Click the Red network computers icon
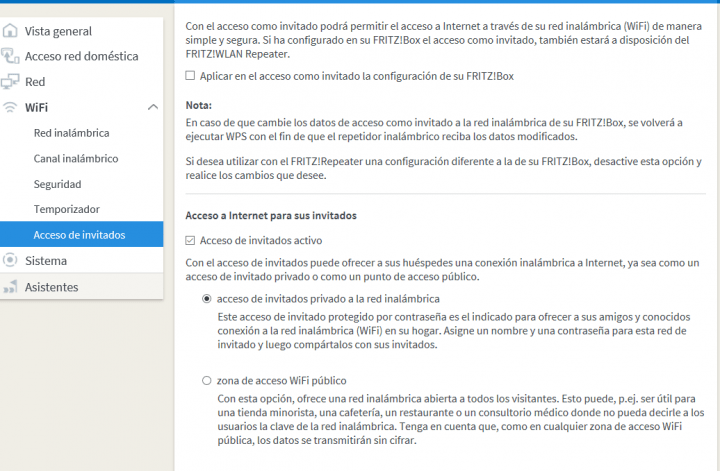Image resolution: width=720 pixels, height=471 pixels. tap(10, 82)
